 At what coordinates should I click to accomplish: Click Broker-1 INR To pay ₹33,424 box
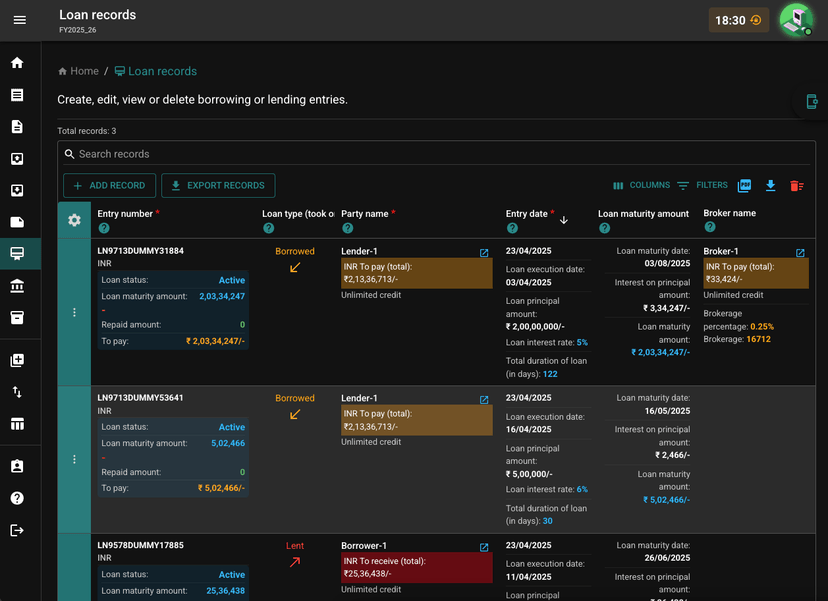pos(756,273)
